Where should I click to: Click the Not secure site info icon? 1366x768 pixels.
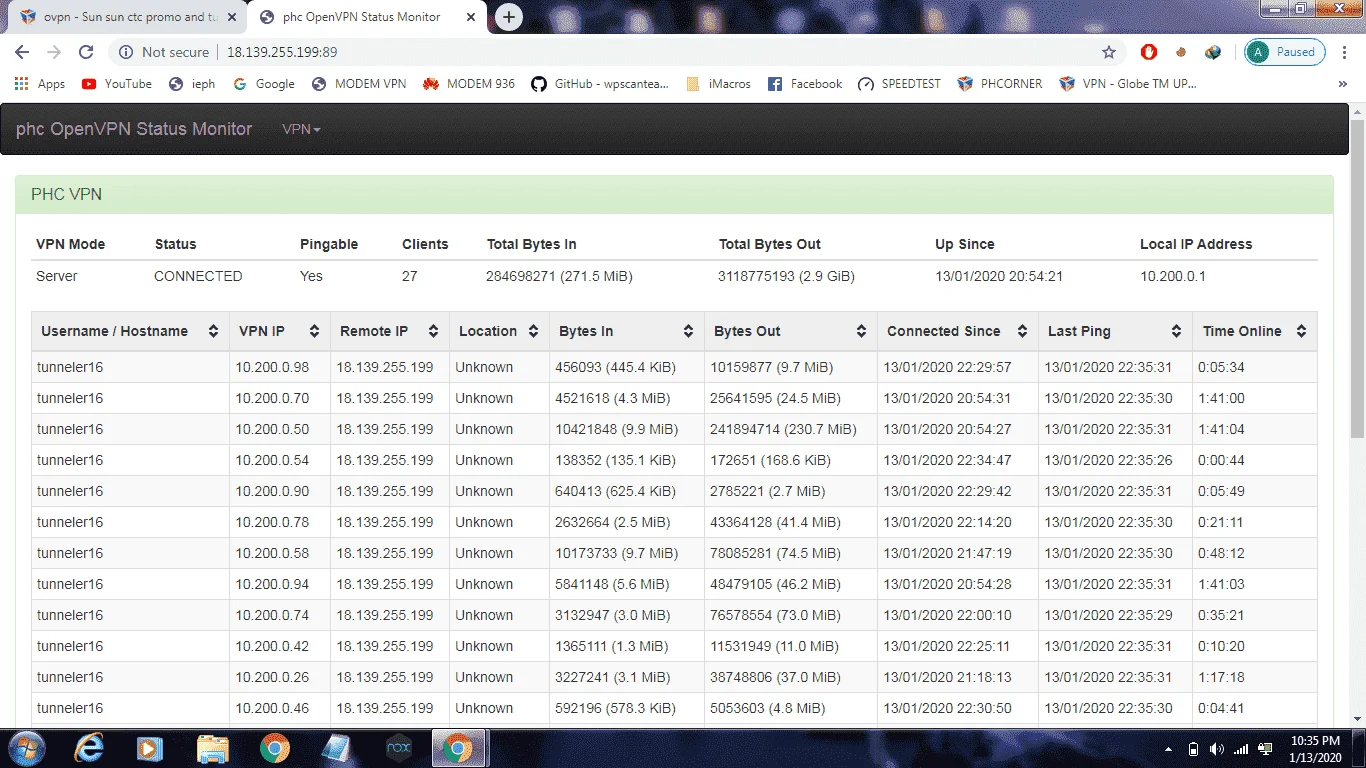click(x=125, y=52)
